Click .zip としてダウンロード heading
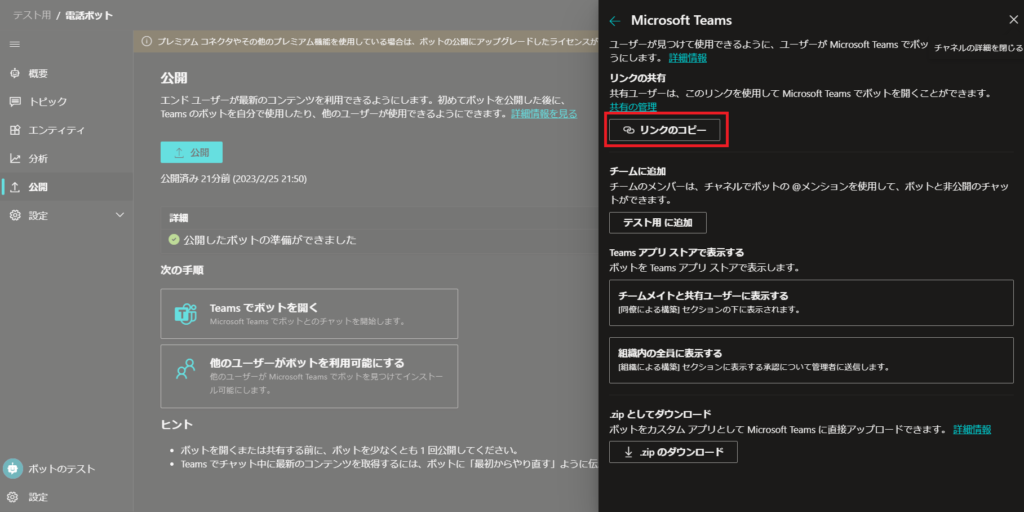 (660, 414)
